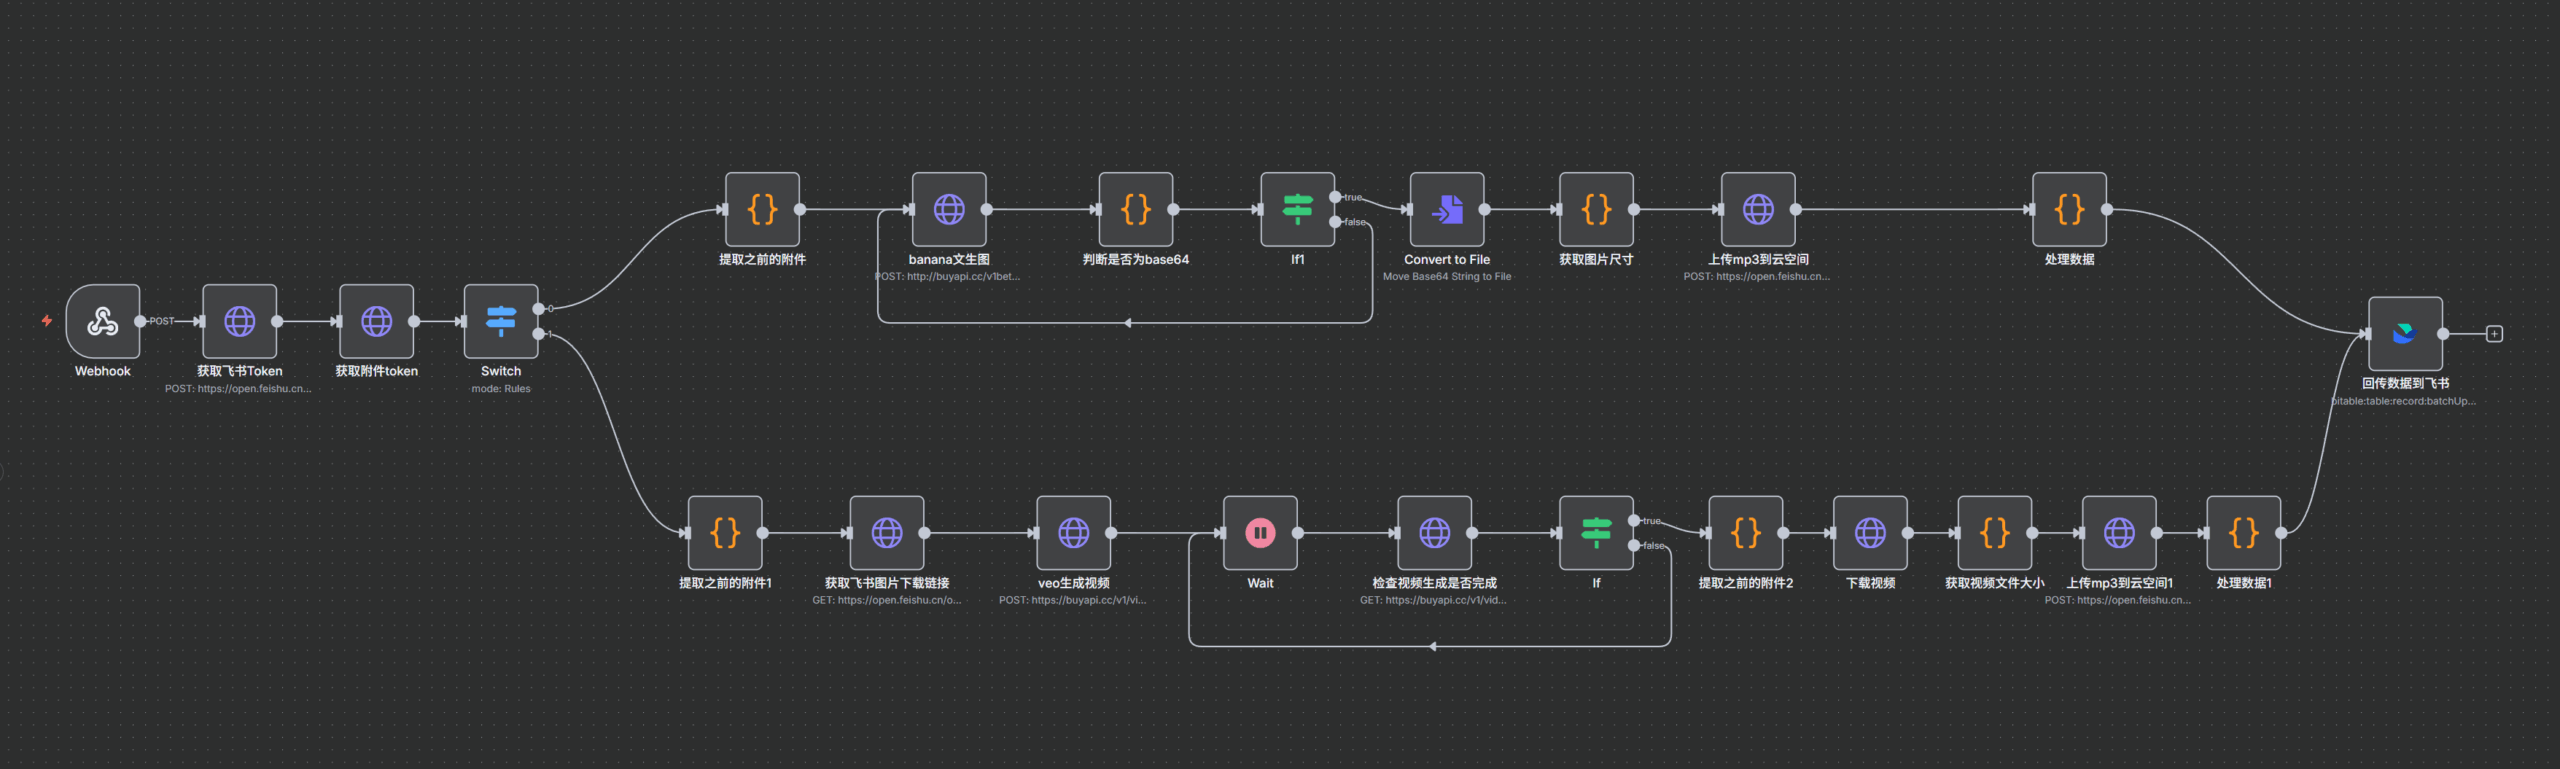Screen dimensions: 2560x769
Task: Select the 判断是否为base64 code node
Action: point(1135,209)
